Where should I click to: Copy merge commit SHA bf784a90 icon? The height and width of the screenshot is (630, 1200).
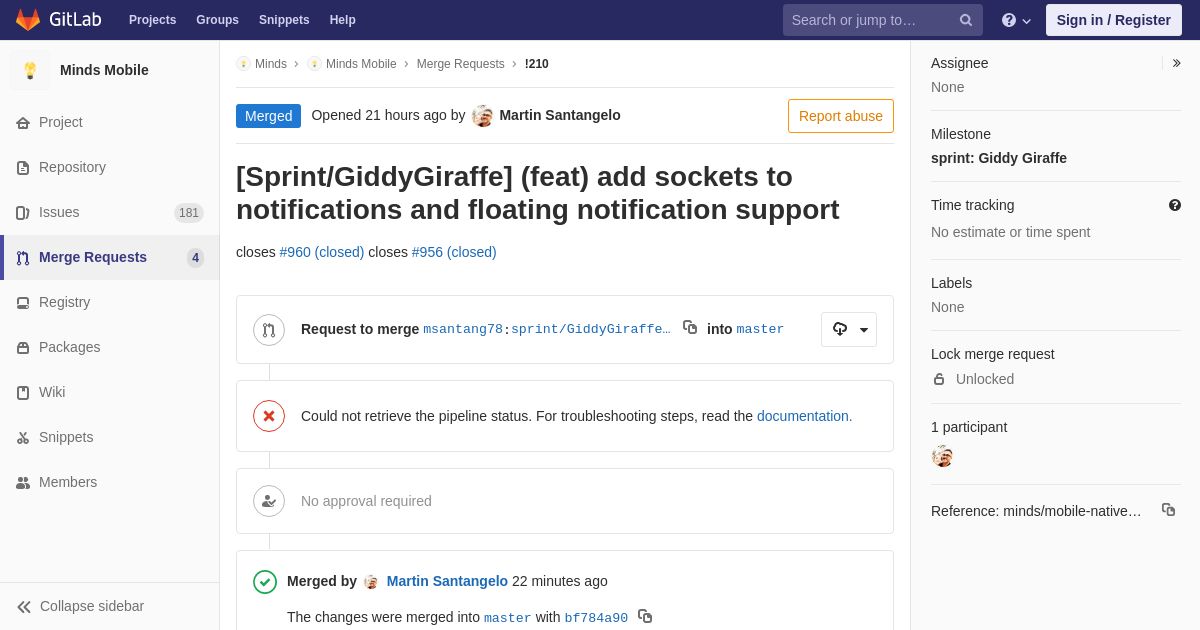coord(645,616)
